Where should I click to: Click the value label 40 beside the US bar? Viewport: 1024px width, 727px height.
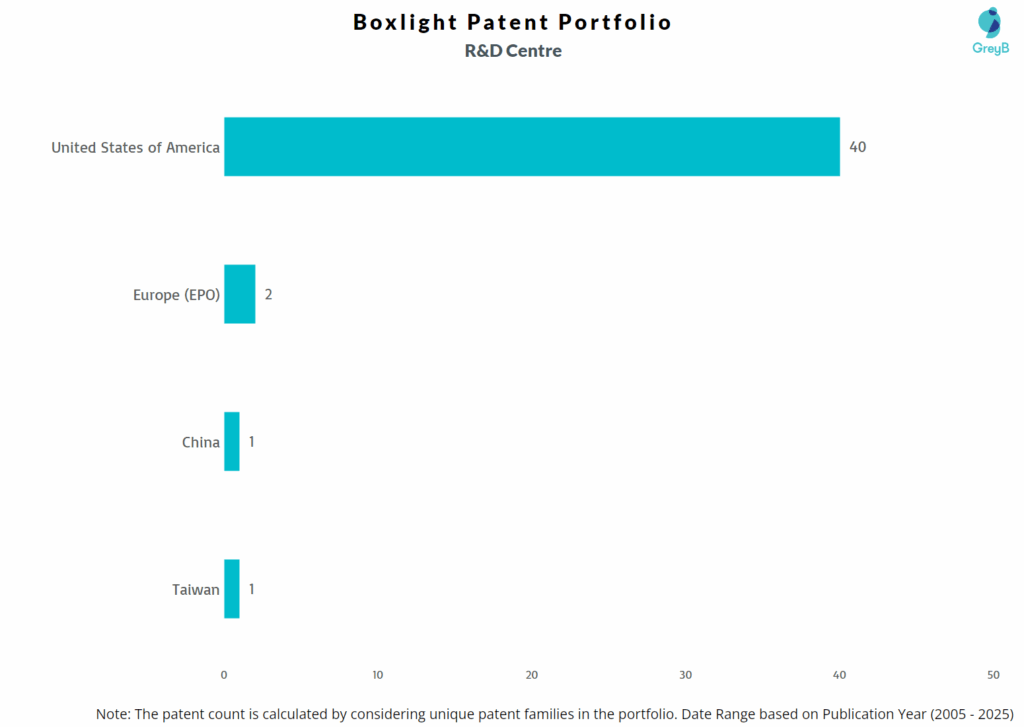tap(858, 147)
